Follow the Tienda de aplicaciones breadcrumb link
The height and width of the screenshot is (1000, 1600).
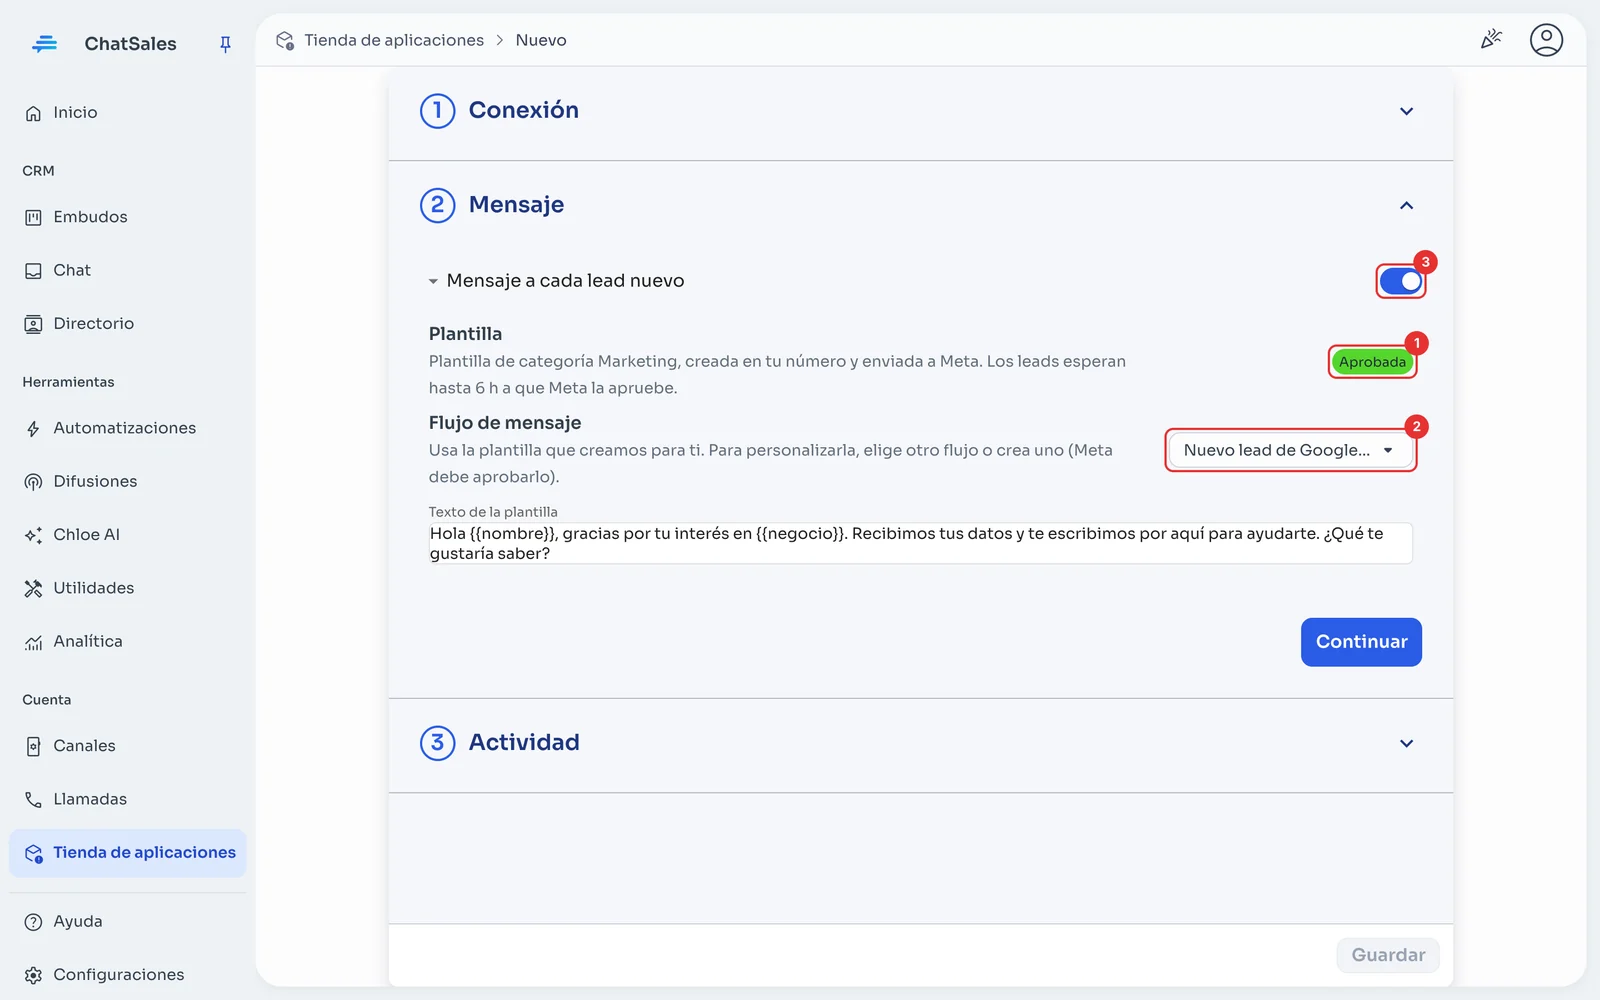tap(394, 40)
